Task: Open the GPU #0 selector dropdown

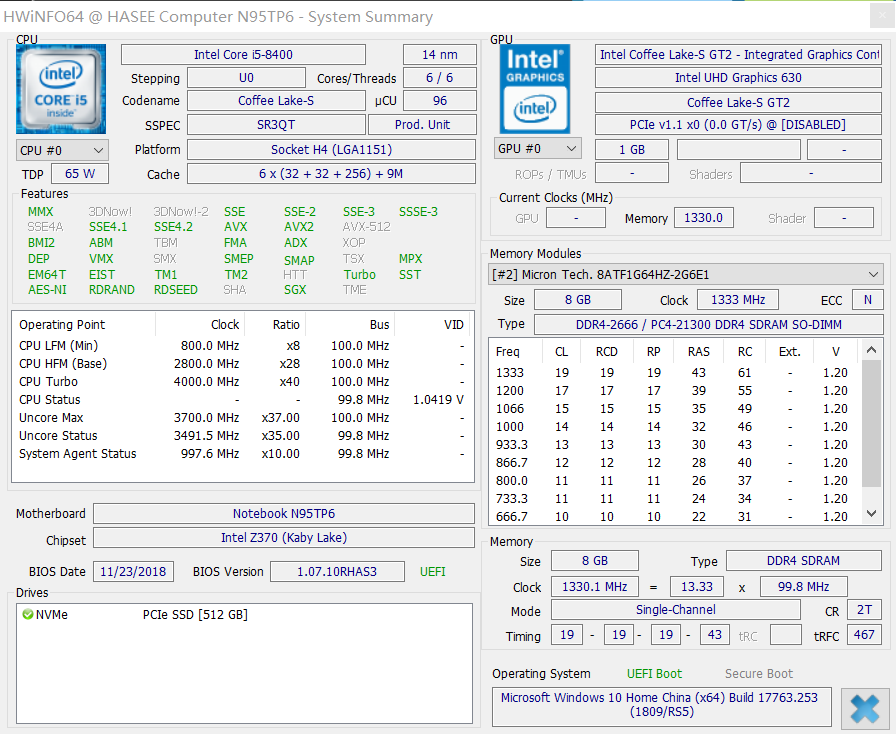Action: click(537, 149)
